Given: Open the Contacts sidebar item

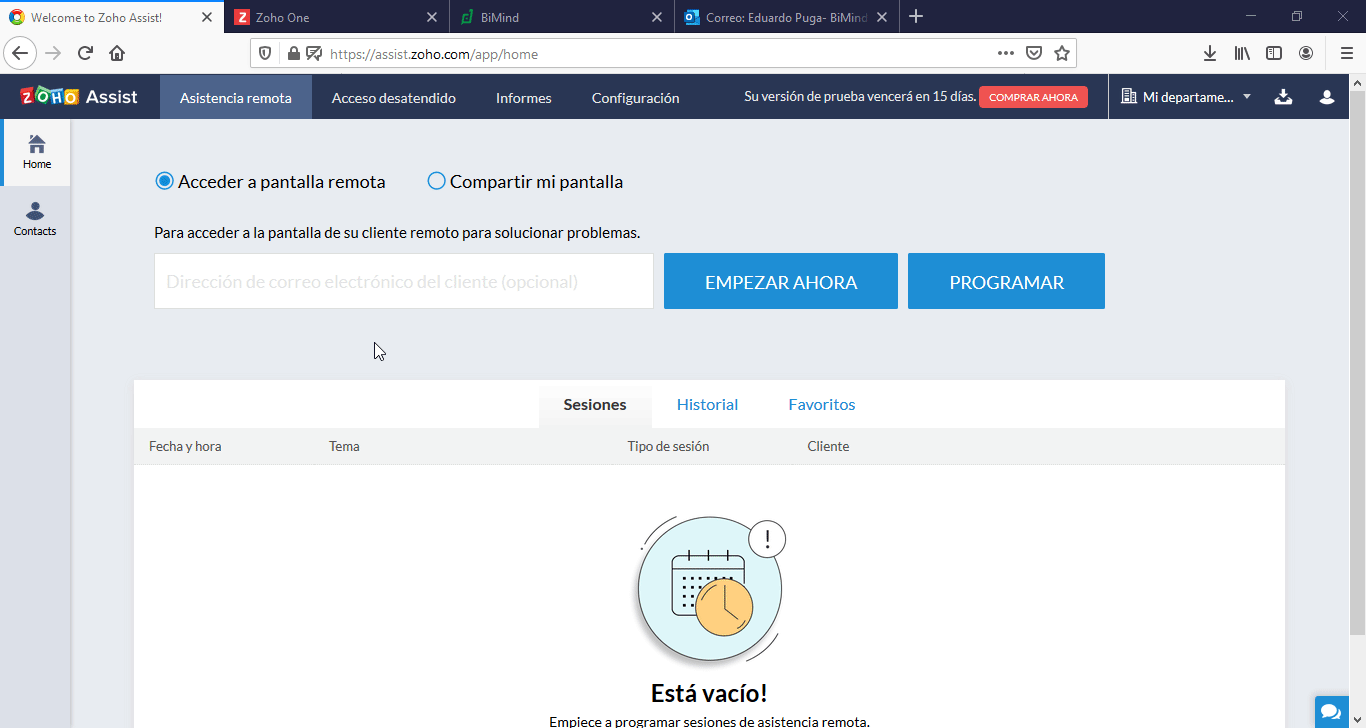Looking at the screenshot, I should pos(35,219).
